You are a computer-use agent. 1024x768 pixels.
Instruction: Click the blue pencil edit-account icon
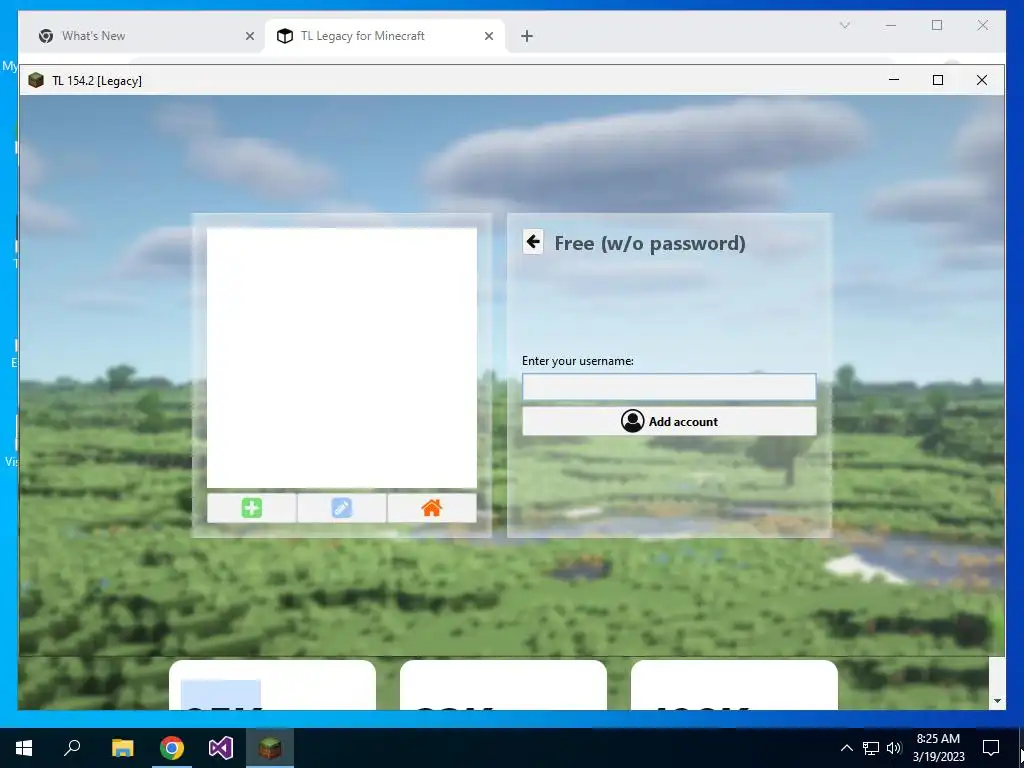click(342, 508)
